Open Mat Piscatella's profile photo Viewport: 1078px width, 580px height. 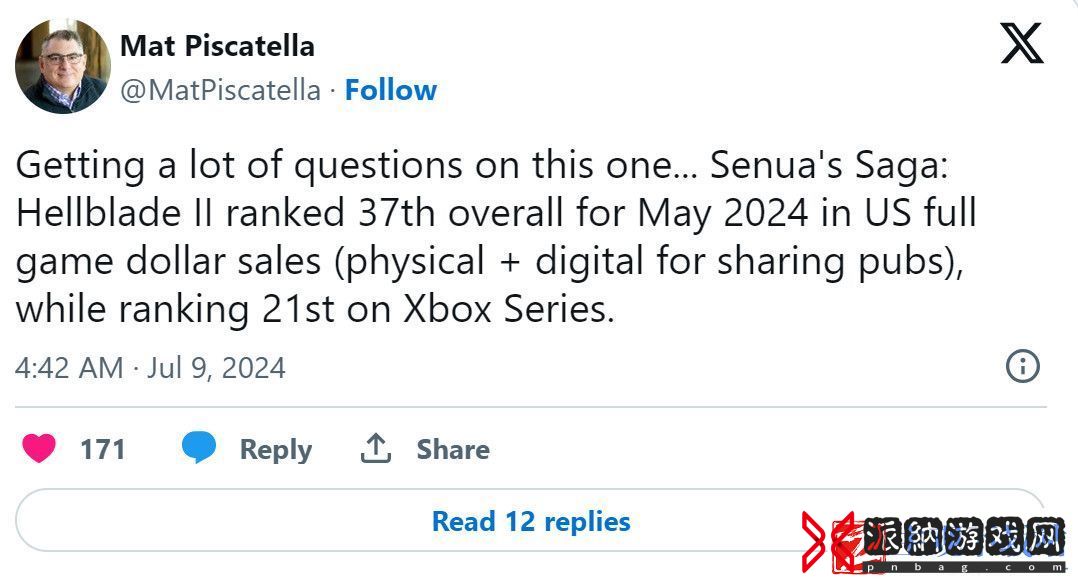[x=63, y=66]
